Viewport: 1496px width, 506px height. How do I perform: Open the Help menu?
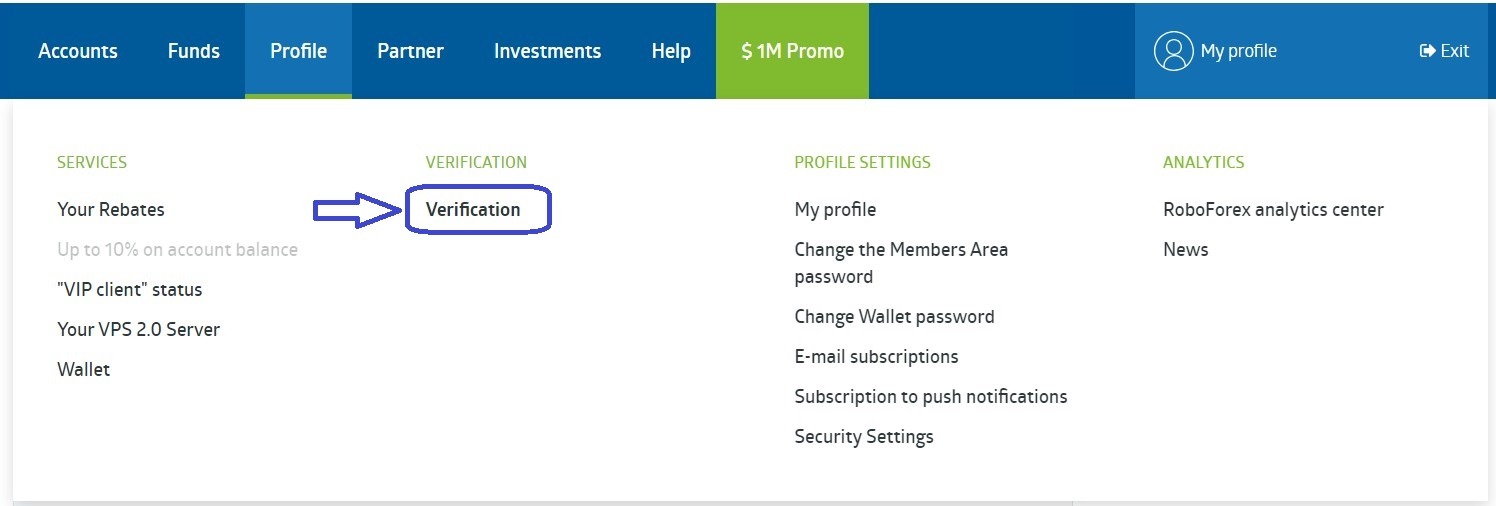pos(671,51)
